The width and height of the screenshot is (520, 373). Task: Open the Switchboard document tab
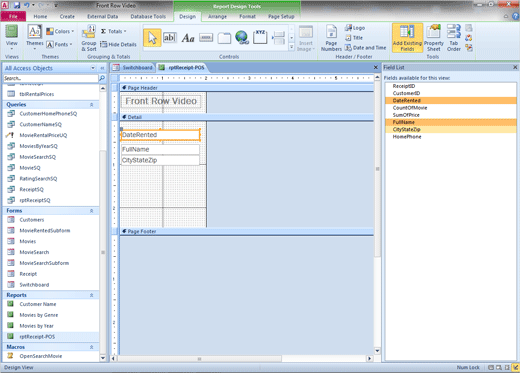tap(133, 68)
